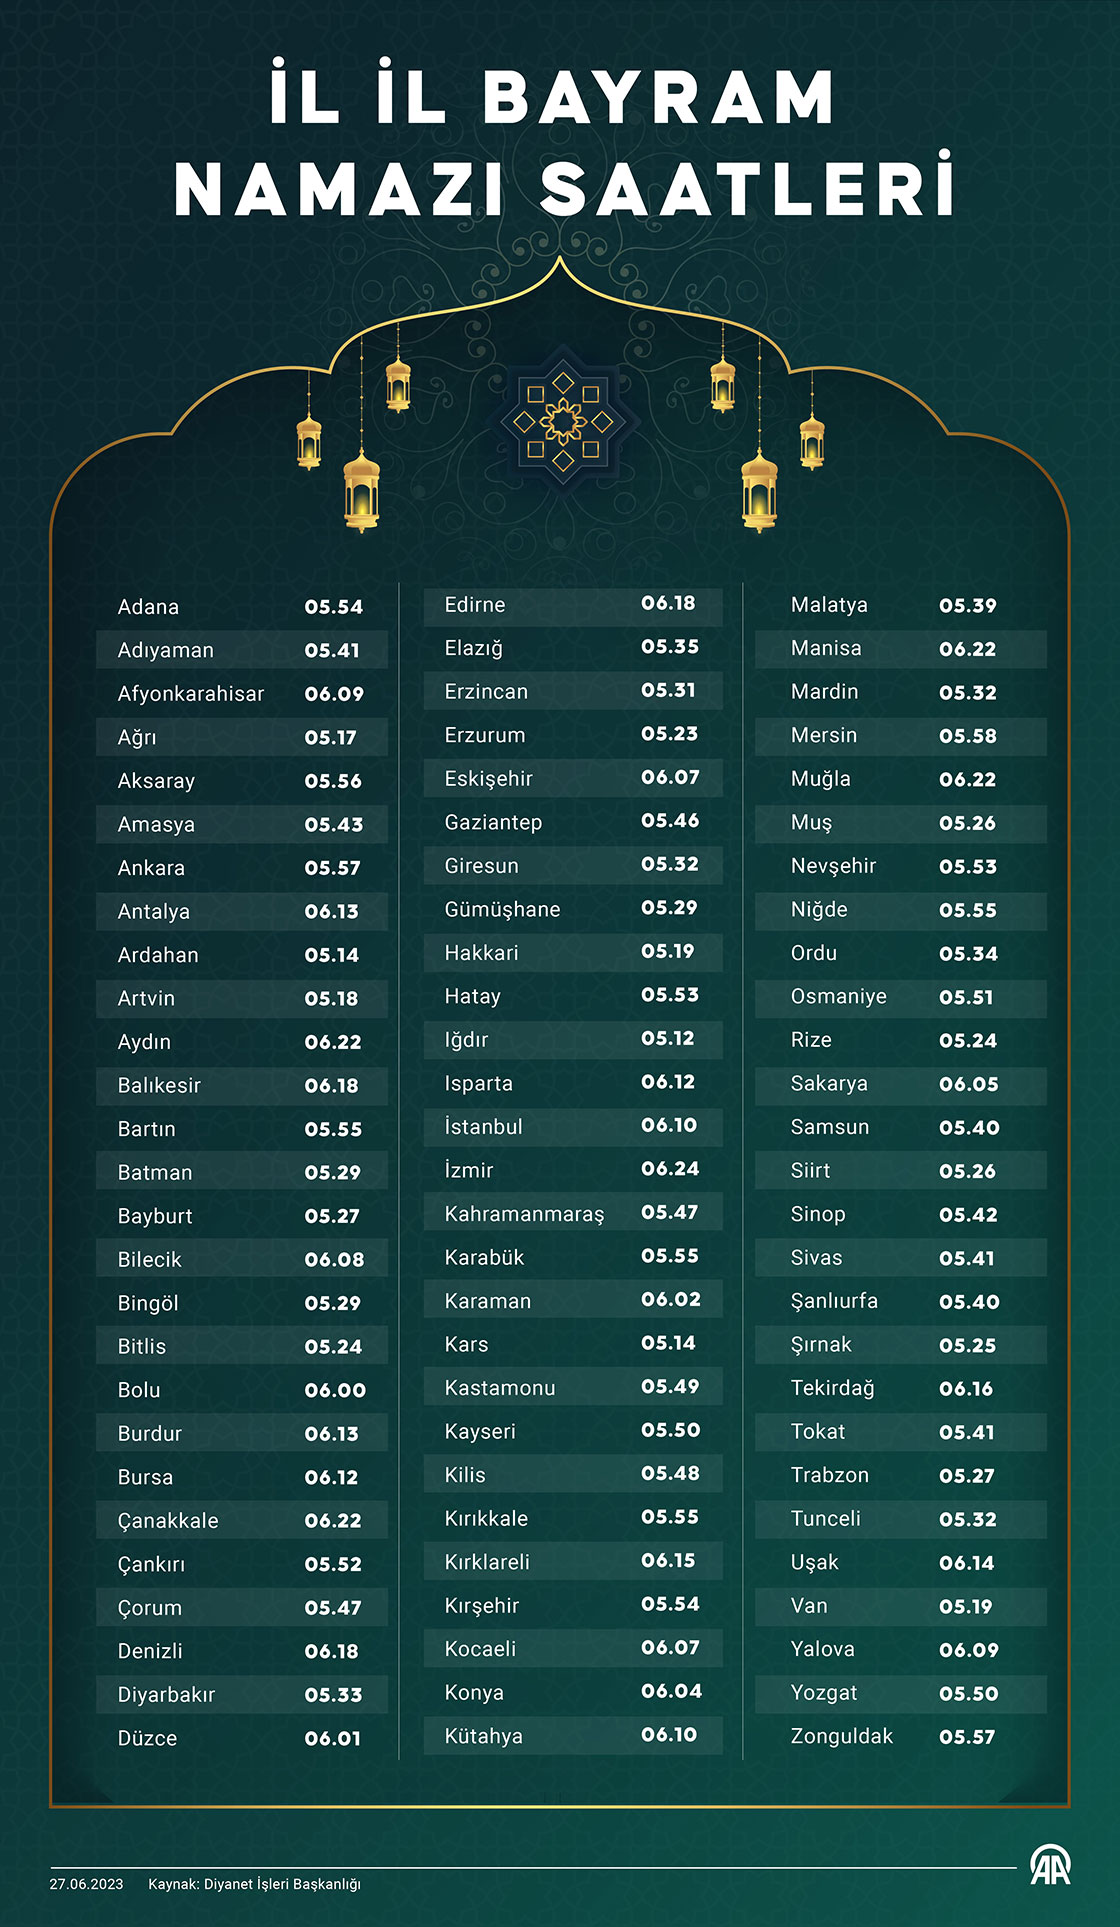Select the Ankara row in the list
The height and width of the screenshot is (1927, 1120).
click(241, 868)
